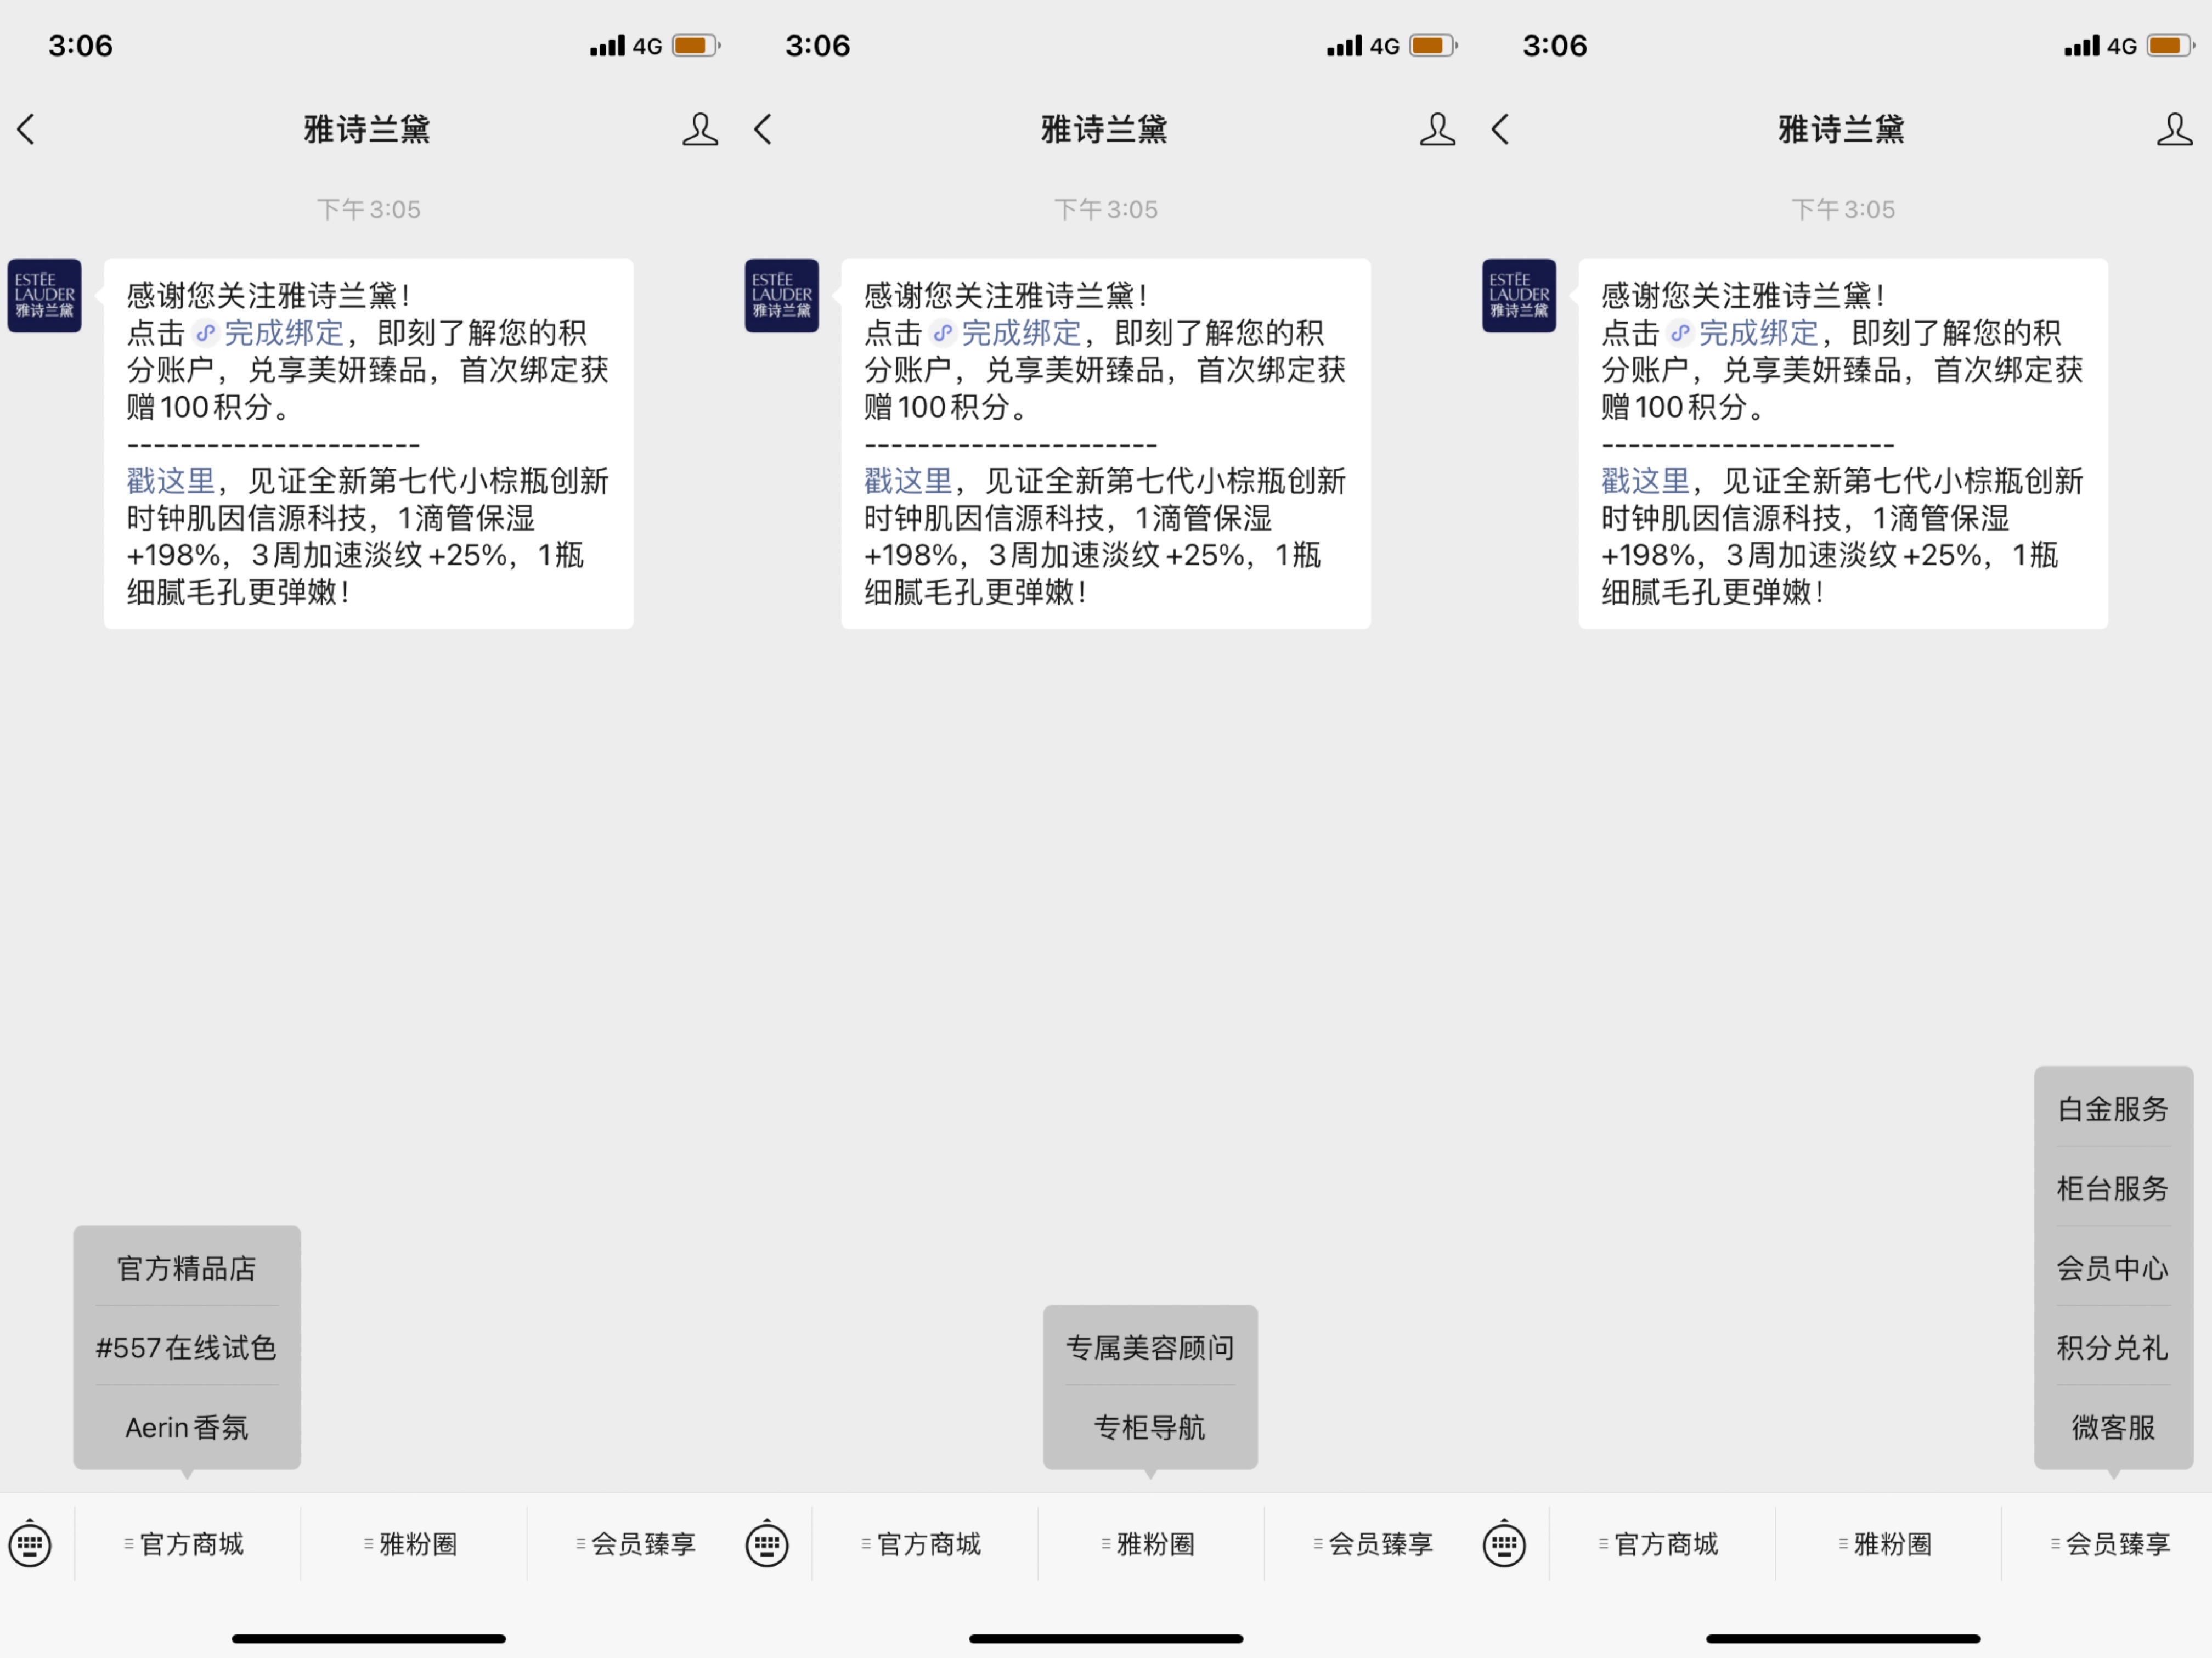
Task: Tap 积分兑礼 in the right menu
Action: [2112, 1348]
